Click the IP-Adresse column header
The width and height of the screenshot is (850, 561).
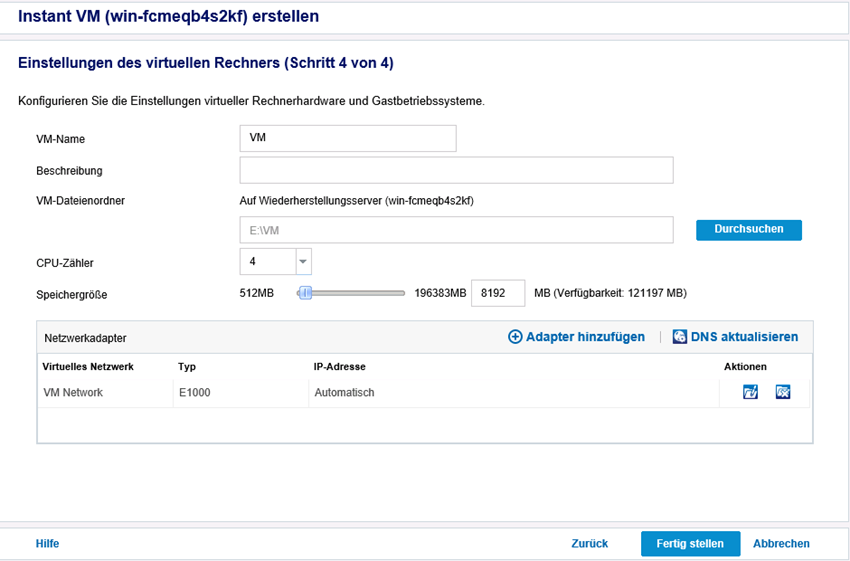pyautogui.click(x=339, y=367)
